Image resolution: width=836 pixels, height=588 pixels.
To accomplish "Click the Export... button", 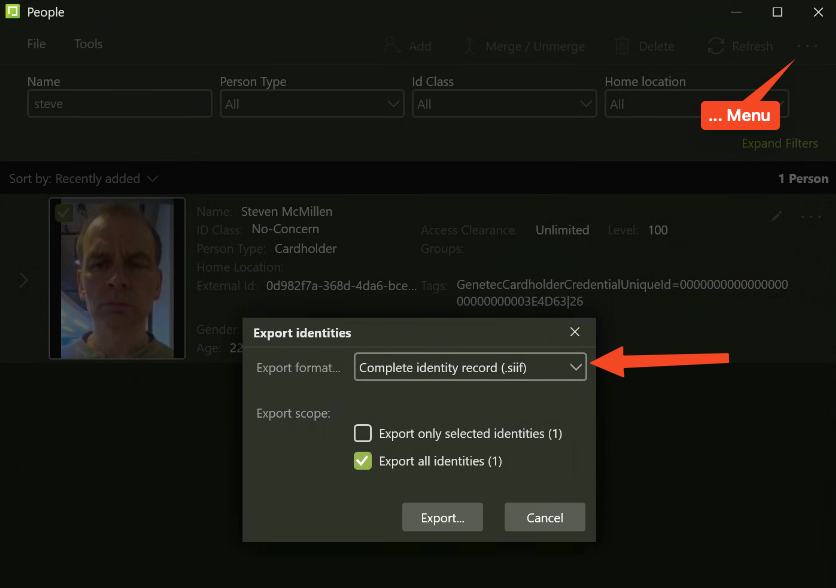I will 442,518.
